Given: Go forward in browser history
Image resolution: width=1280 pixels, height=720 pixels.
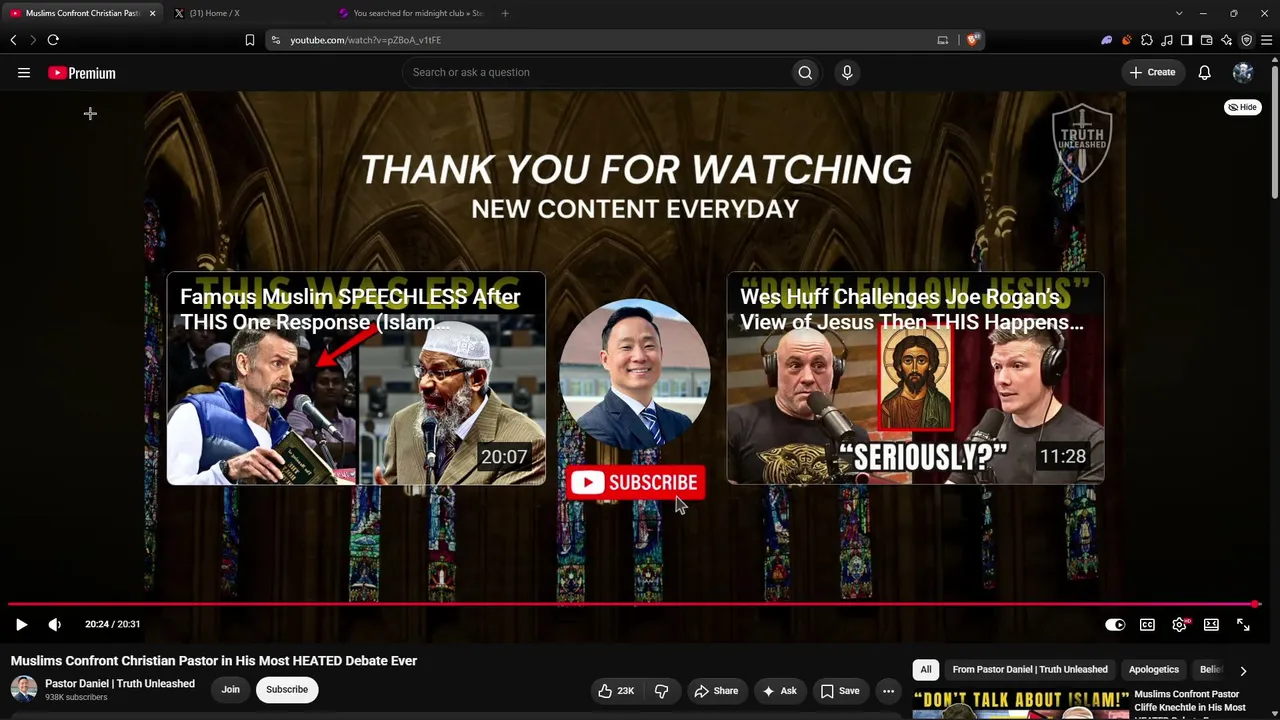Looking at the screenshot, I should point(32,40).
